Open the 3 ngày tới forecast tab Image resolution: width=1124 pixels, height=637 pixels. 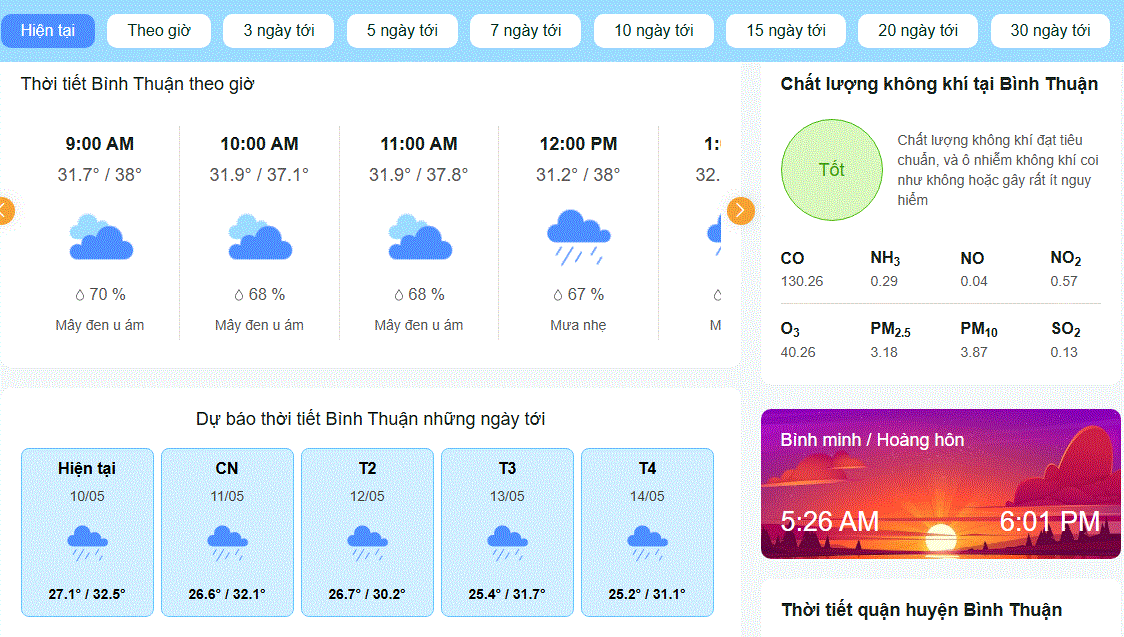click(x=279, y=31)
